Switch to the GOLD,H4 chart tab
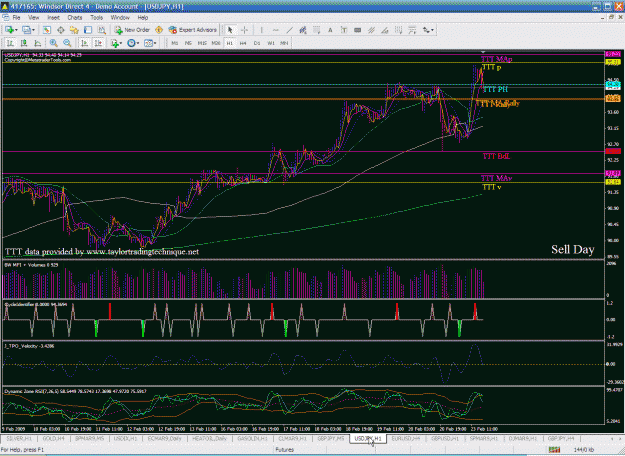Viewport: 625px width, 456px height. (x=53, y=438)
